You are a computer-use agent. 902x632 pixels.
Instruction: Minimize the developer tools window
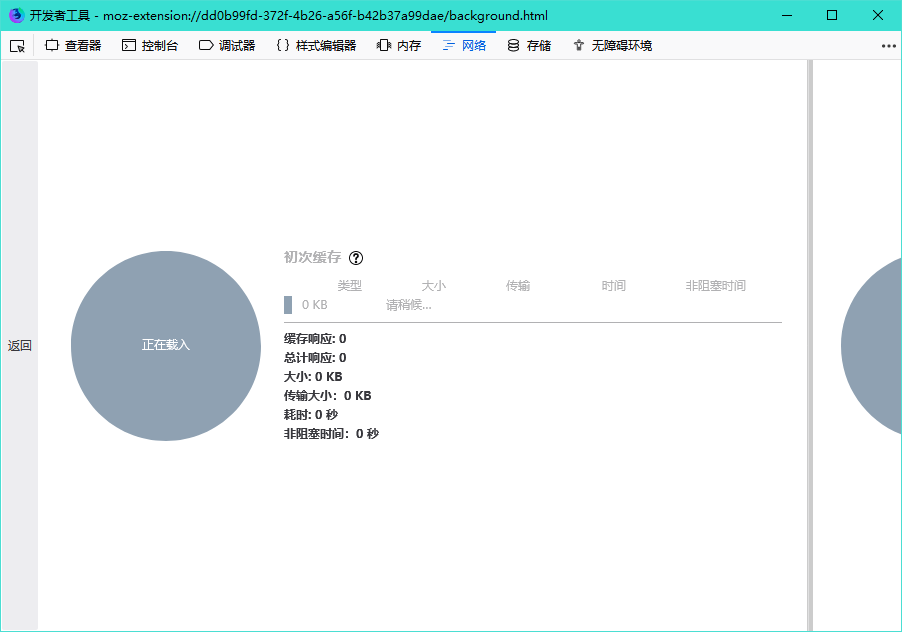tap(787, 16)
